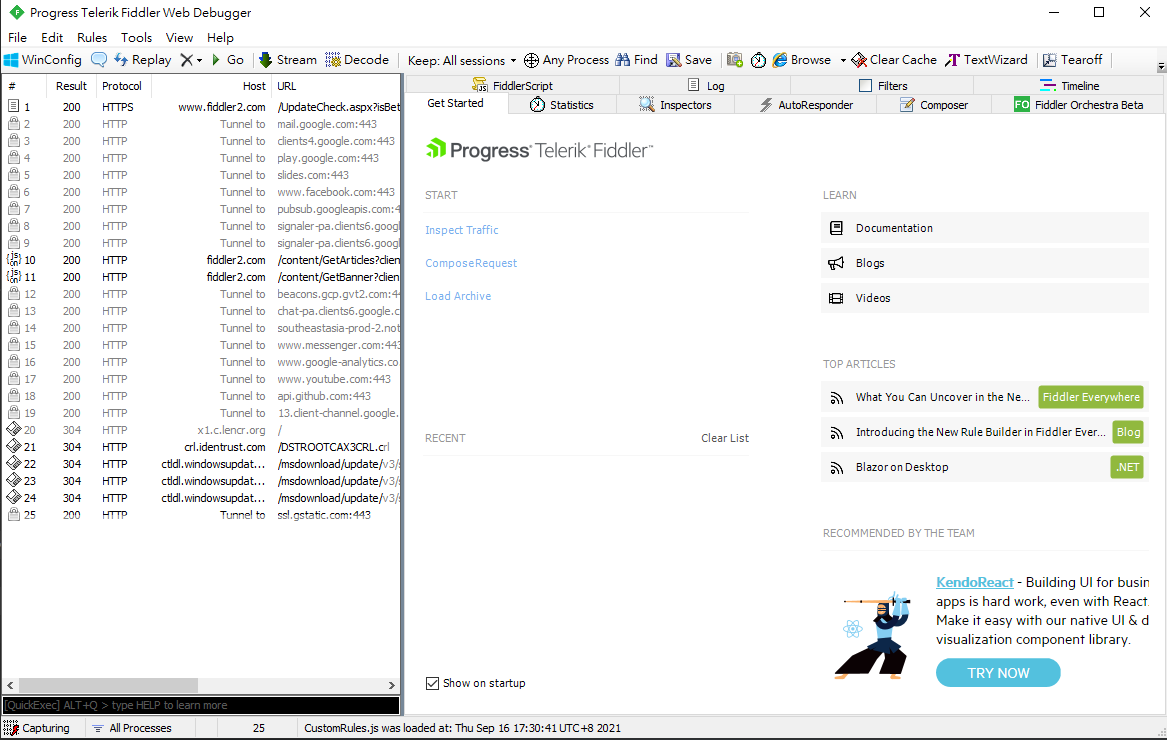Open Documentation in Learn section
This screenshot has height=740, width=1167.
point(985,228)
